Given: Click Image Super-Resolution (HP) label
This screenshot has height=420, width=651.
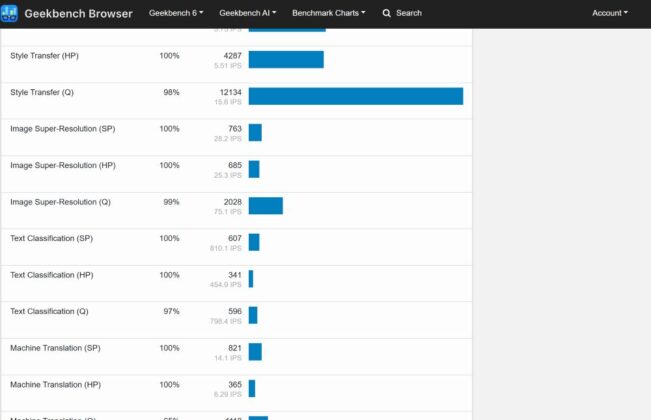Looking at the screenshot, I should pyautogui.click(x=63, y=165).
